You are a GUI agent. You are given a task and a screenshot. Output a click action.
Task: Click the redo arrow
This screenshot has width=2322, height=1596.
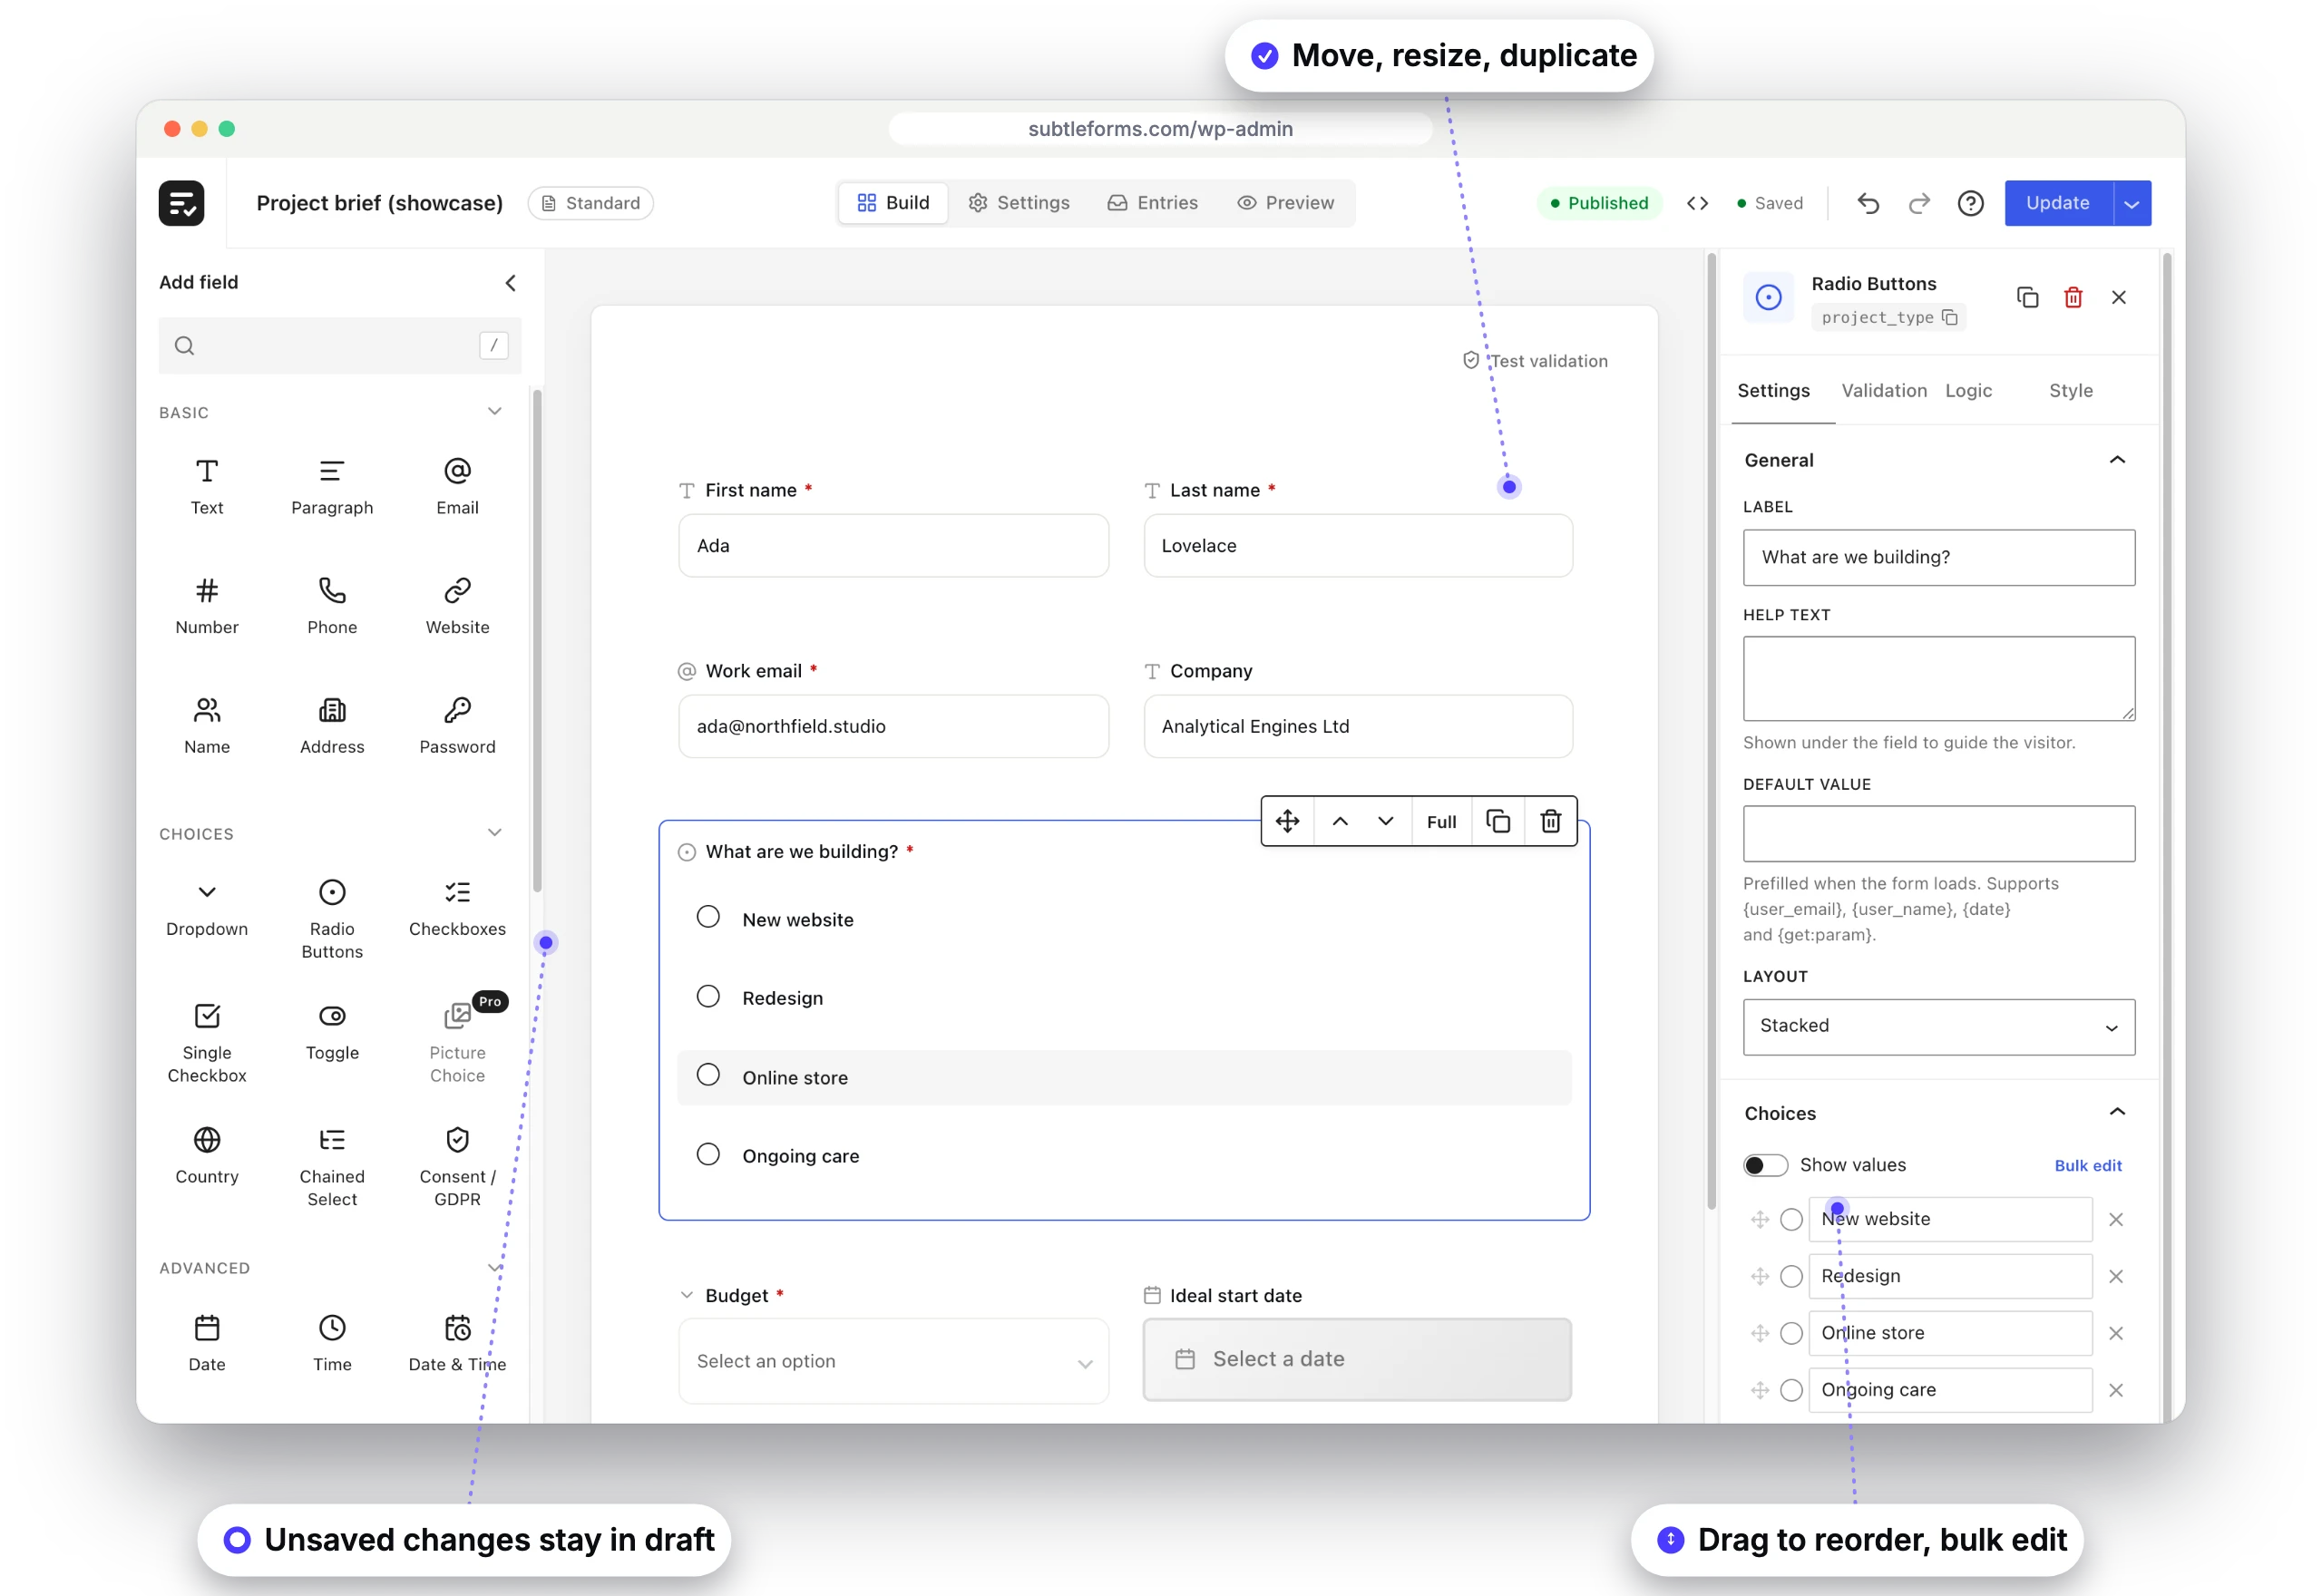(1919, 203)
